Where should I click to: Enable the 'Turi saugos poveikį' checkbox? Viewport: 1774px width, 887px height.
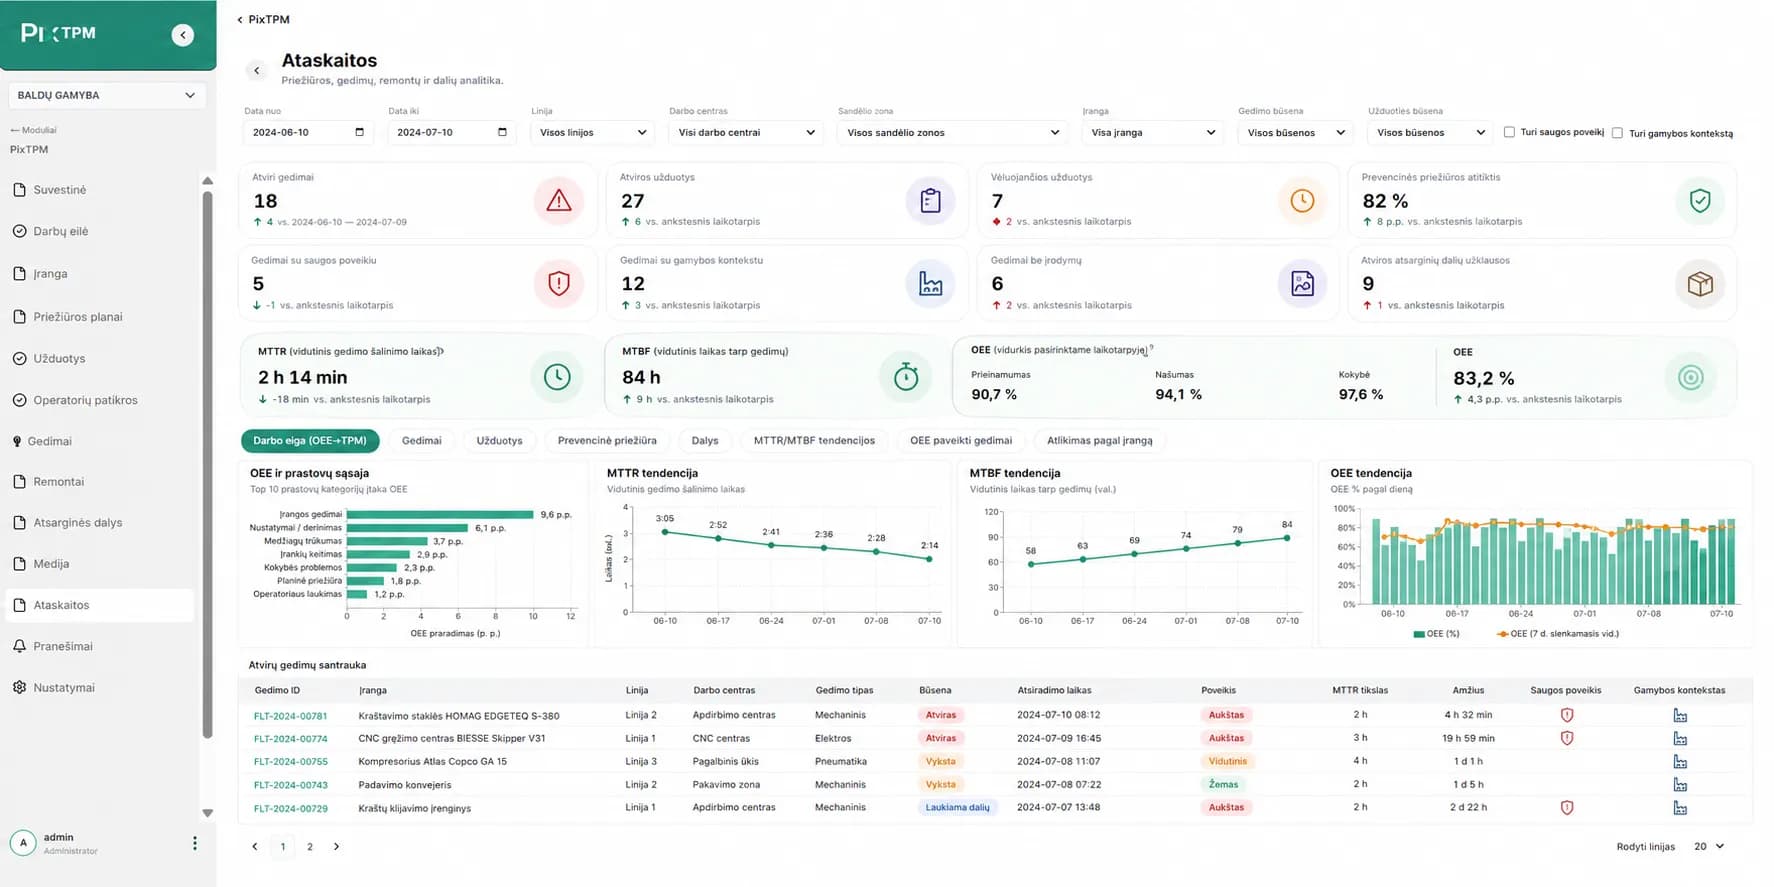1509,132
